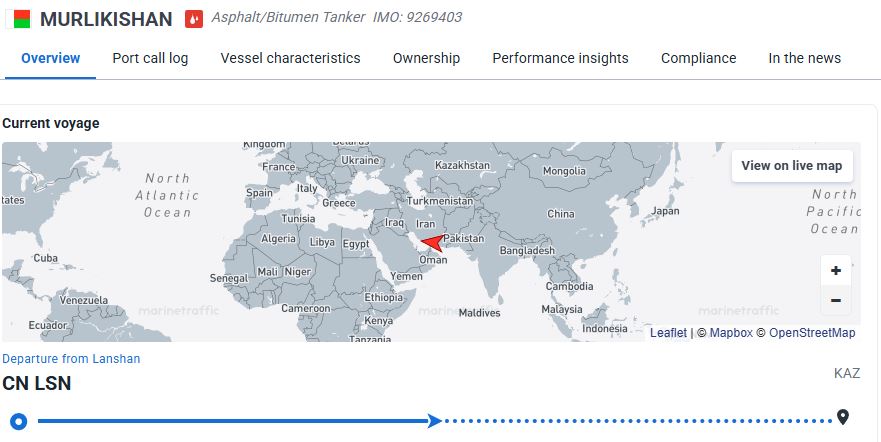Click the departure circle marker icon
The width and height of the screenshot is (881, 442).
[18, 420]
